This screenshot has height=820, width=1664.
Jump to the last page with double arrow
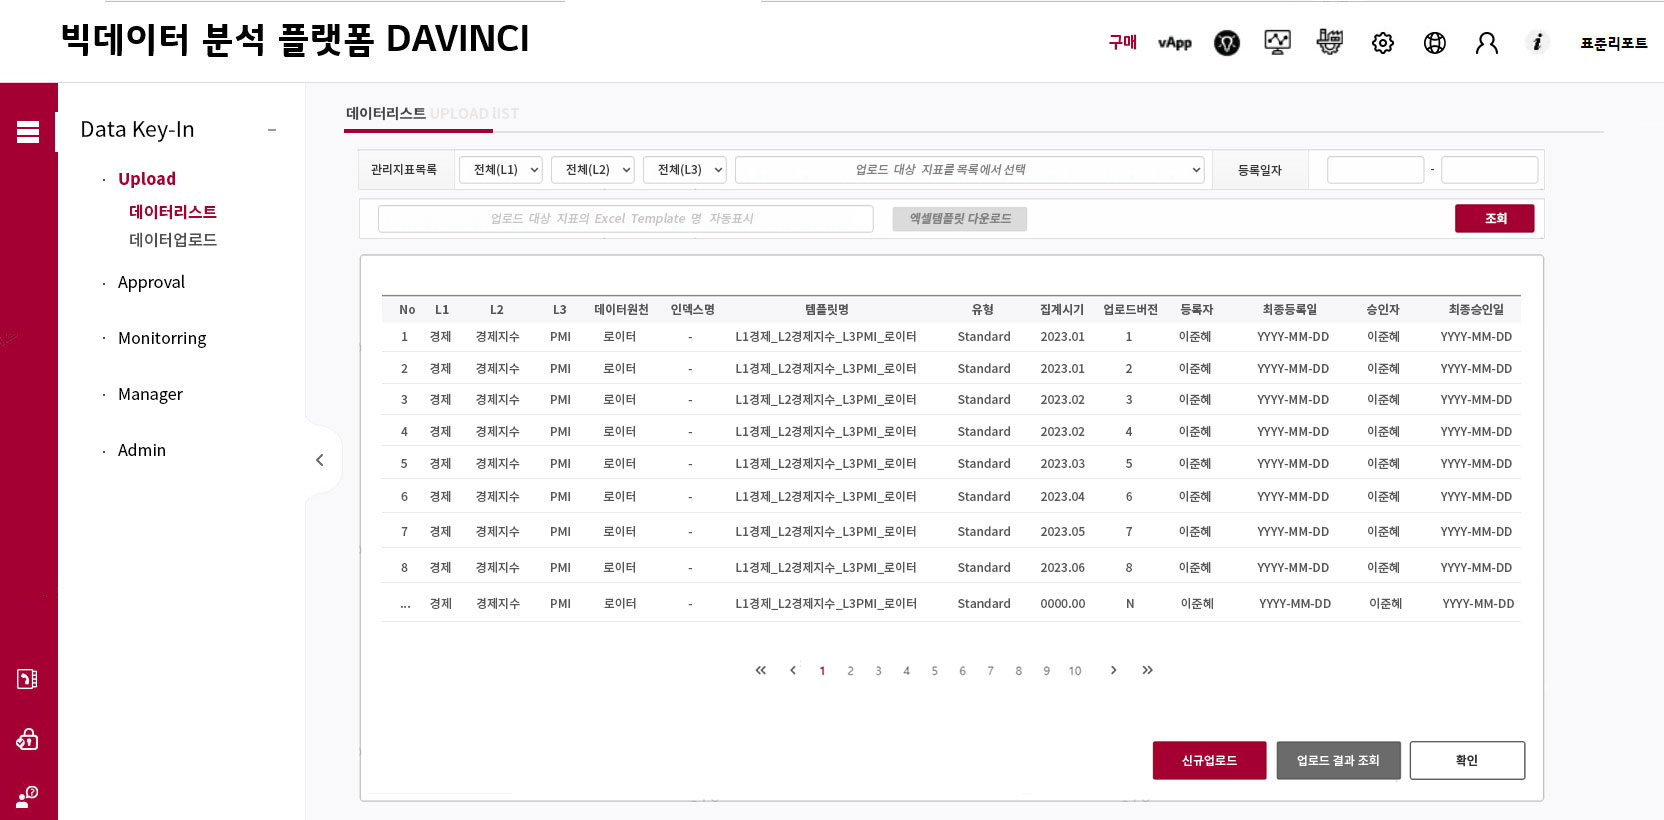coord(1148,670)
